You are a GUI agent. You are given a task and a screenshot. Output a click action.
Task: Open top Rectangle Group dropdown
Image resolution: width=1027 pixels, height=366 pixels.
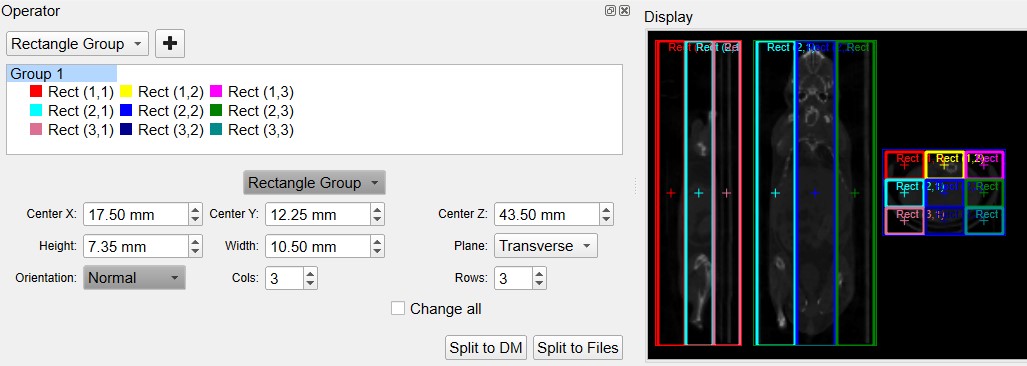(x=77, y=44)
